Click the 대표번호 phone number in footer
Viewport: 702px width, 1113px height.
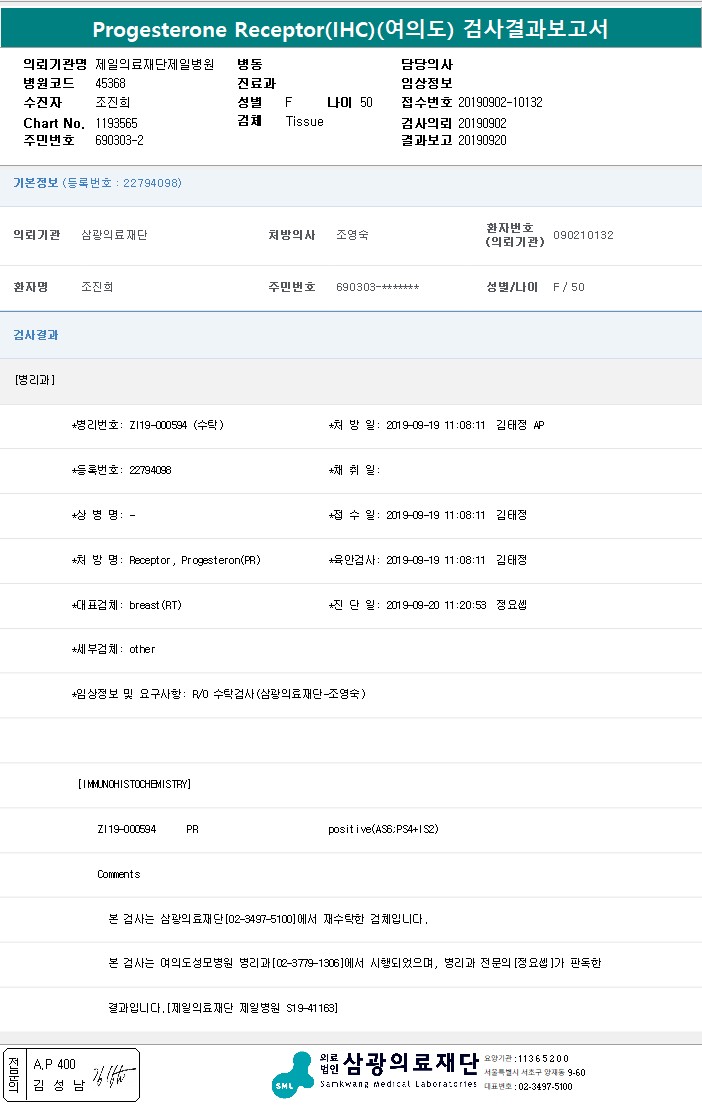click(x=546, y=1086)
